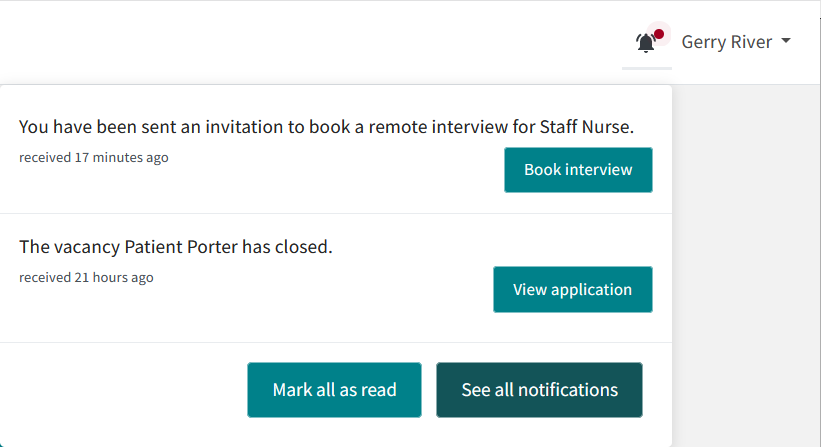Click the received 21 hours ago timestamp
The image size is (821, 447).
[x=86, y=277]
